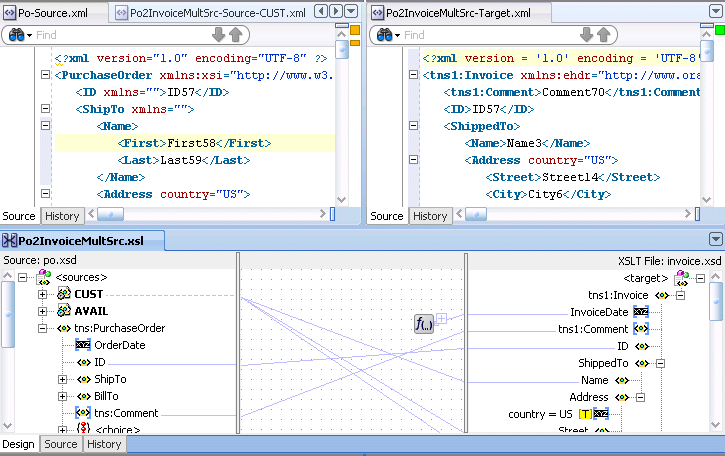Collapse the tns:PurchaseOrder node
Viewport: 725px width, 456px height.
(42, 328)
